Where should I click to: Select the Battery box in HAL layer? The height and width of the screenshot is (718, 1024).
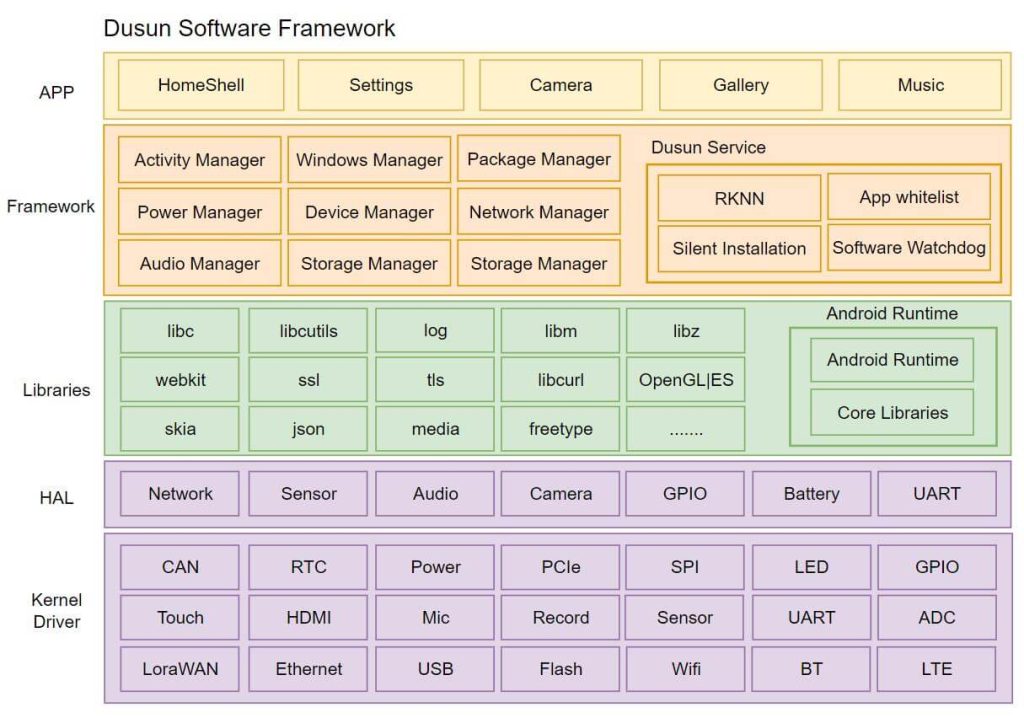(811, 494)
